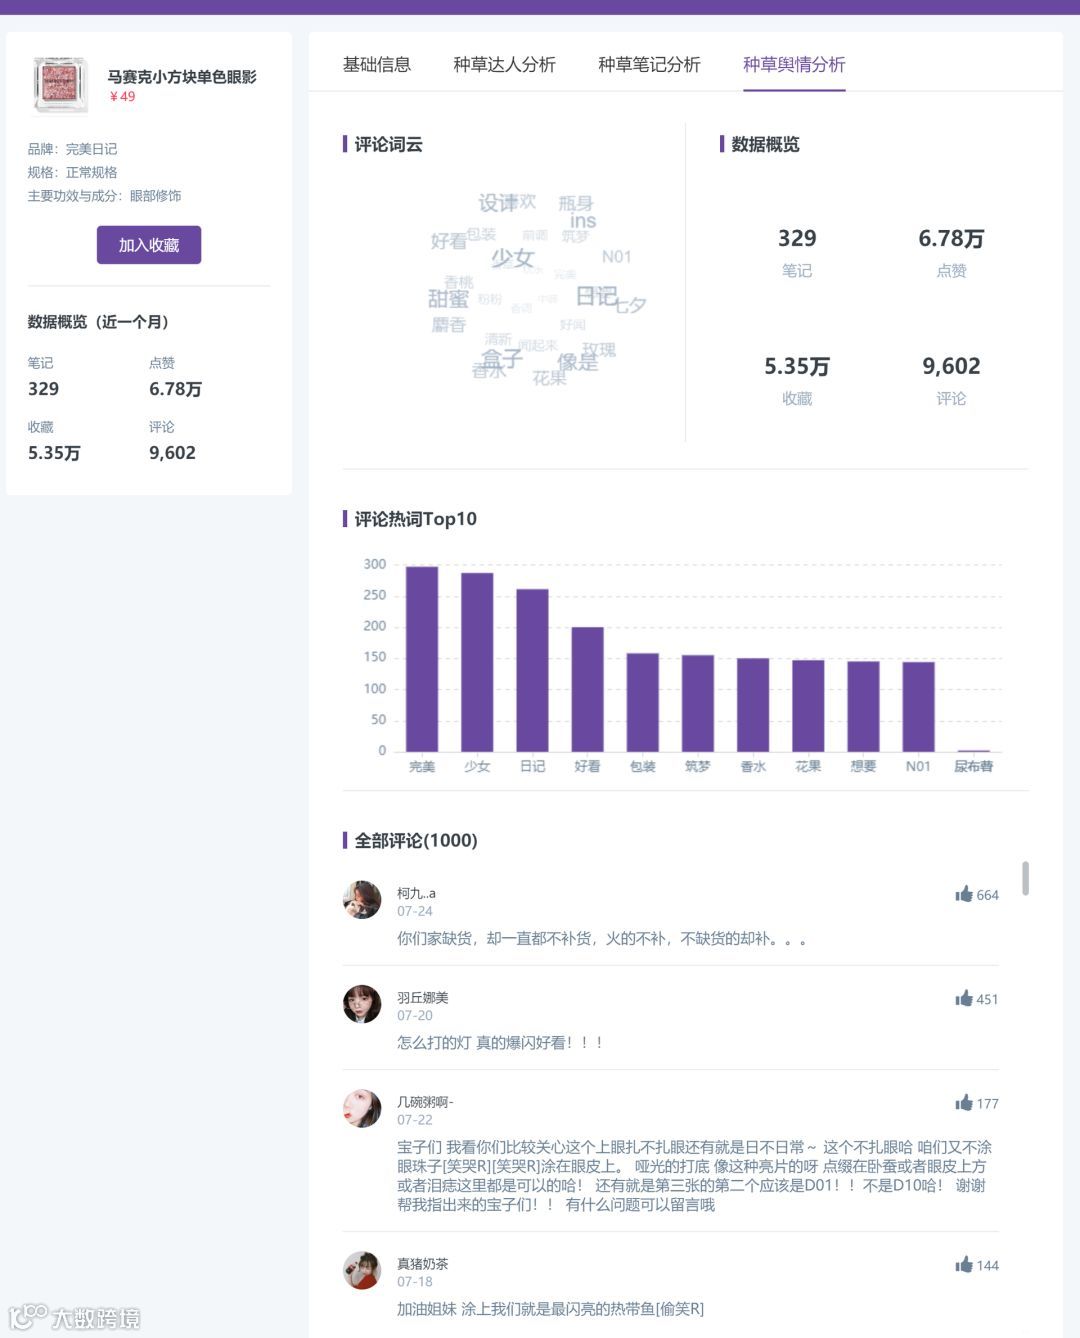Click the 全部评论(1000) heading
Viewport: 1080px width, 1338px height.
click(x=416, y=841)
